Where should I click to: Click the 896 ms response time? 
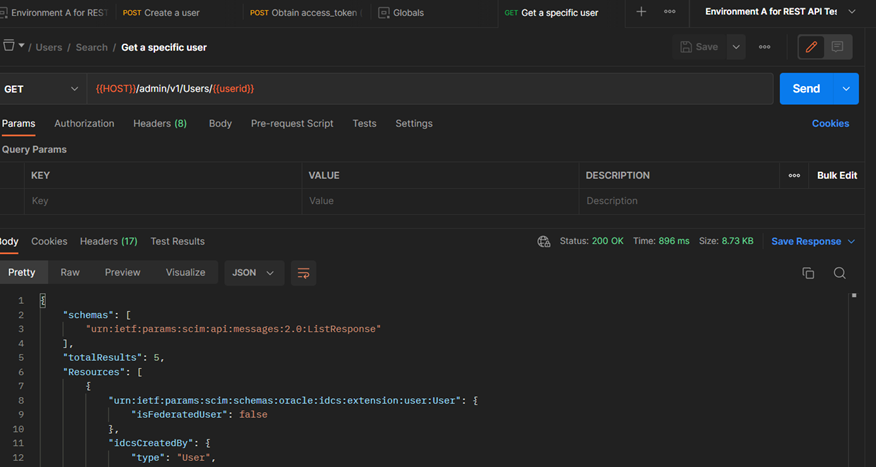[x=674, y=241]
